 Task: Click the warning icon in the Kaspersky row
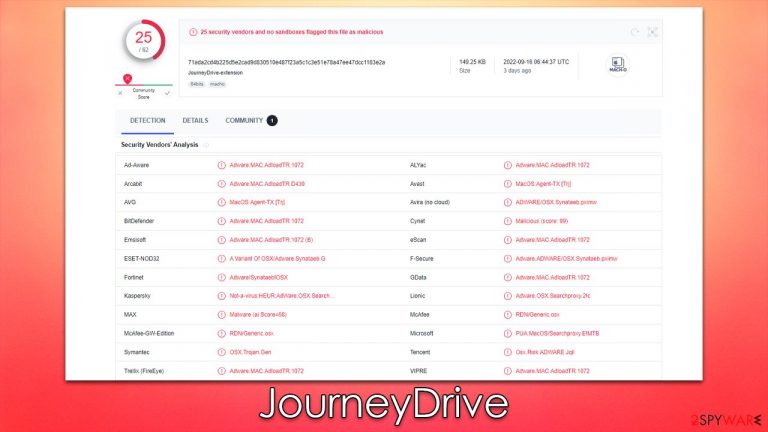click(x=221, y=296)
